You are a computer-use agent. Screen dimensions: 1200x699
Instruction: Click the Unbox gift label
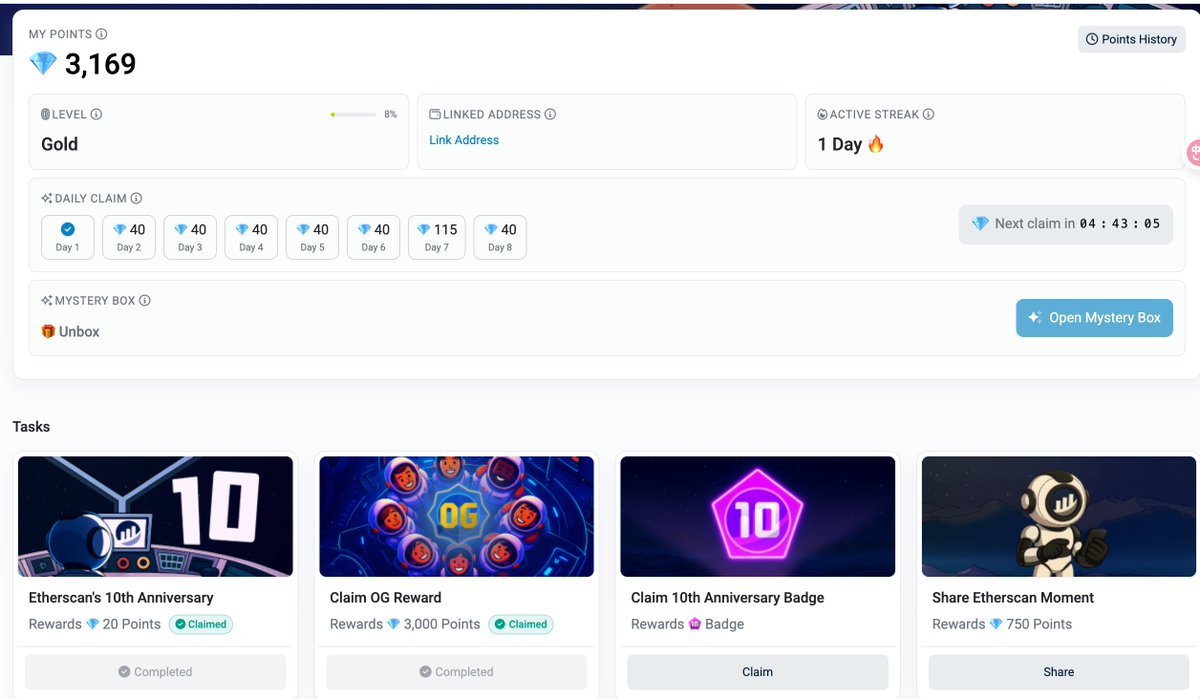(x=70, y=331)
